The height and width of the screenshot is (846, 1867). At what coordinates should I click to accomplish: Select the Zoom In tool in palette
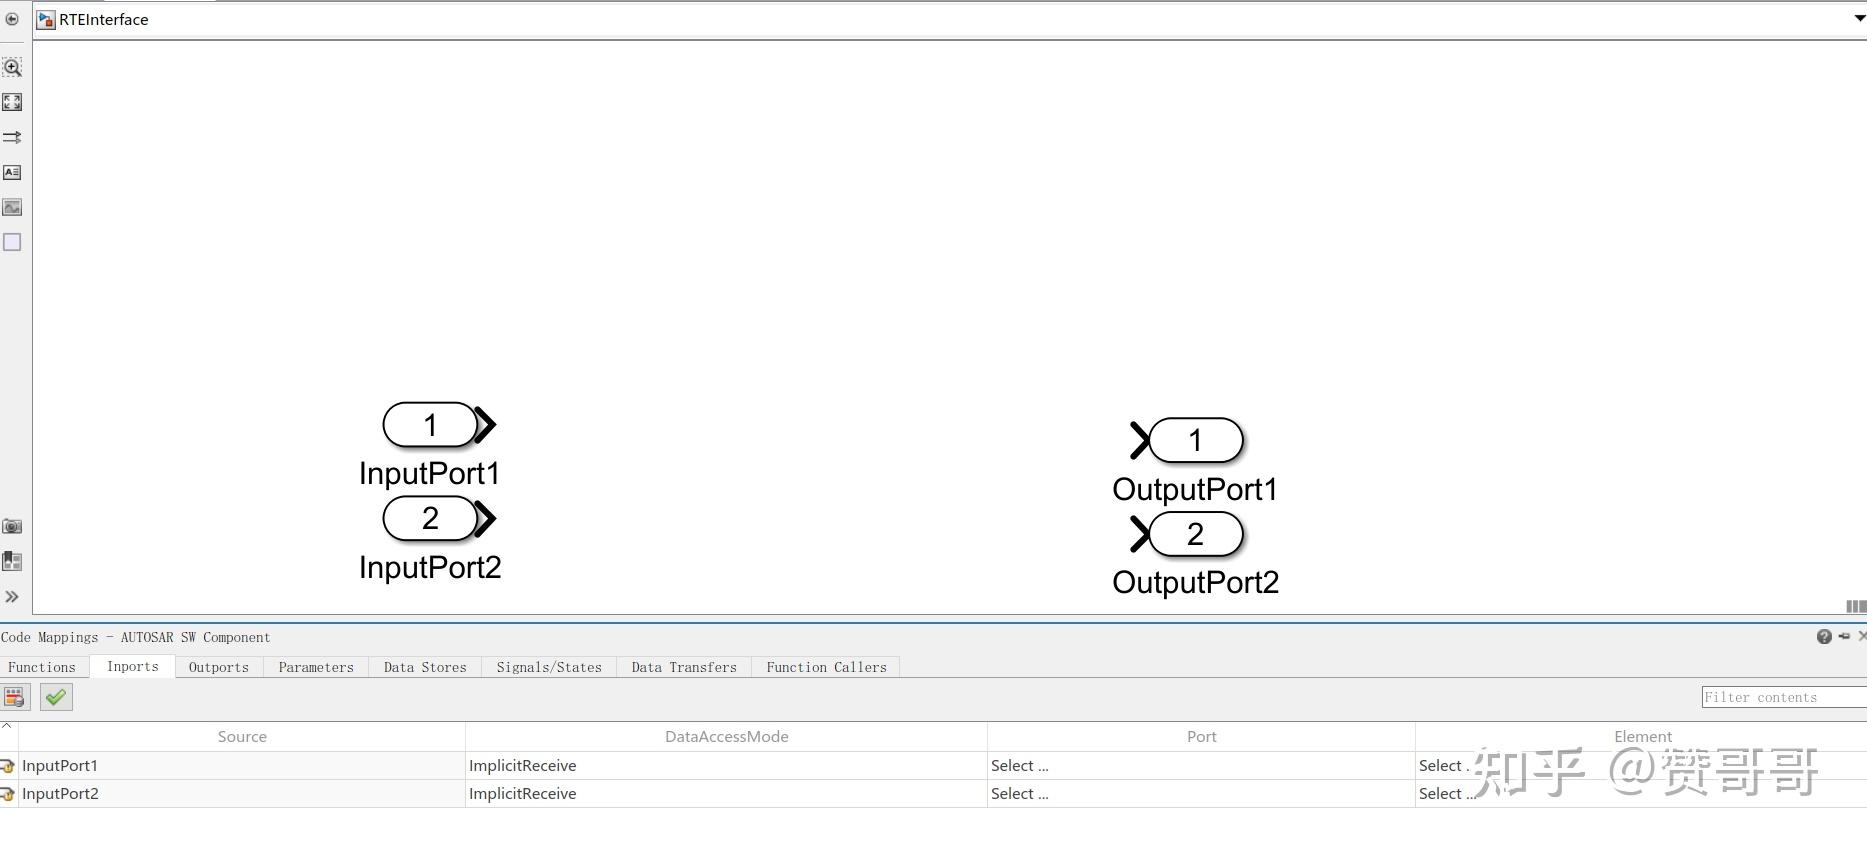(12, 67)
